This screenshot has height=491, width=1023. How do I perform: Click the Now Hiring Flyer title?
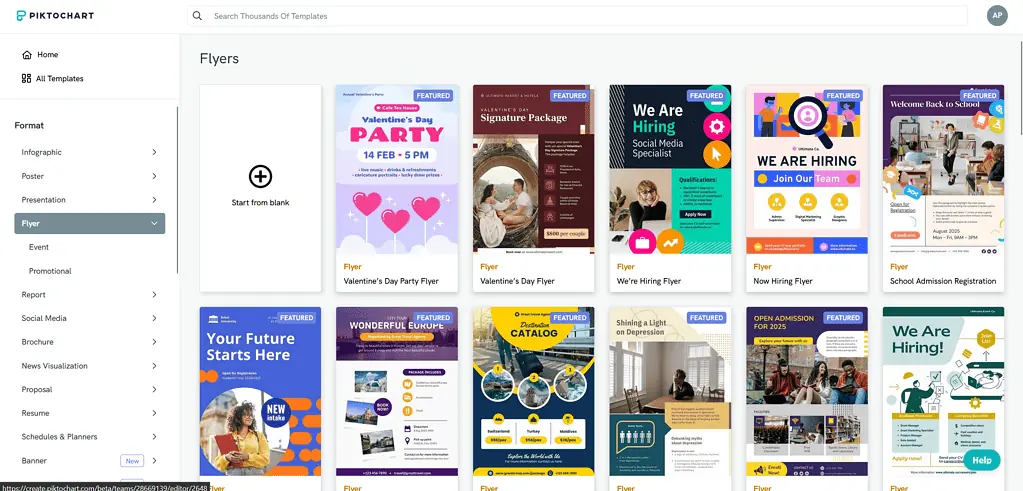[x=784, y=281]
